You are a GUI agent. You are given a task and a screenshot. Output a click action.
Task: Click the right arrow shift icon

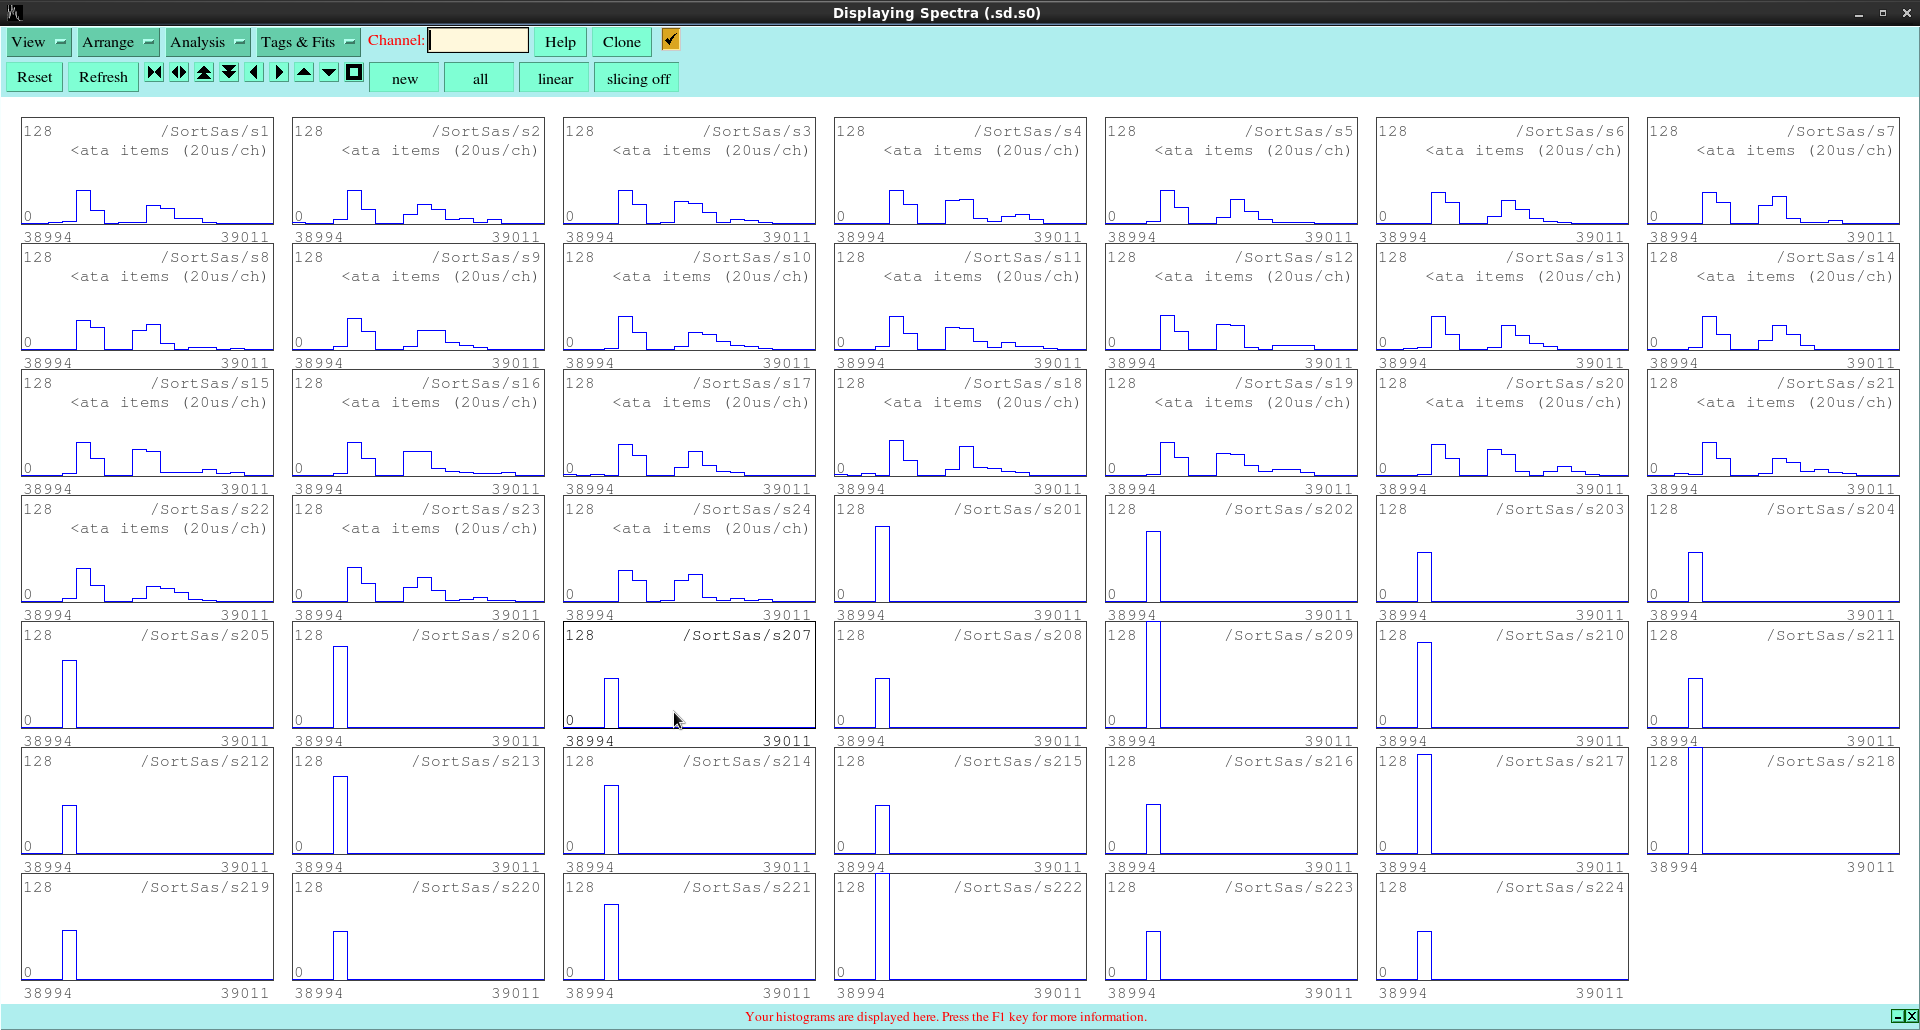[279, 72]
